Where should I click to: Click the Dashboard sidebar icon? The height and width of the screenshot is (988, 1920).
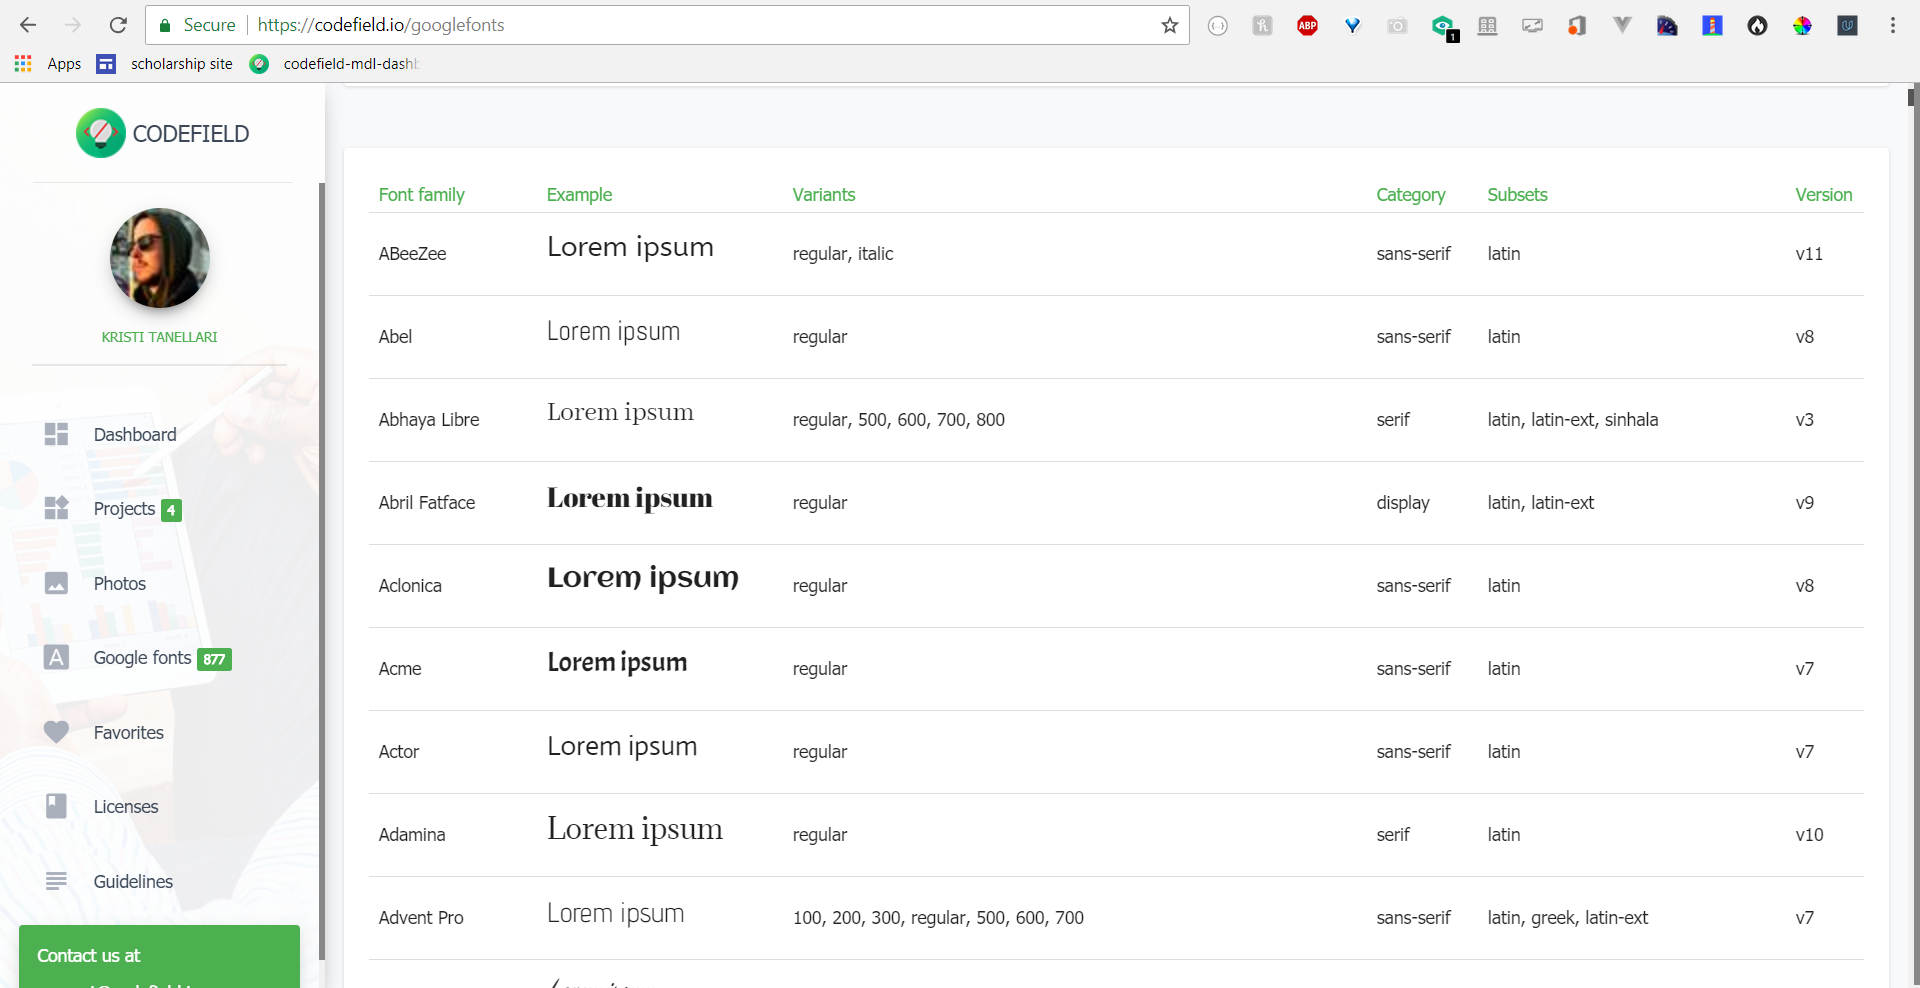57,434
